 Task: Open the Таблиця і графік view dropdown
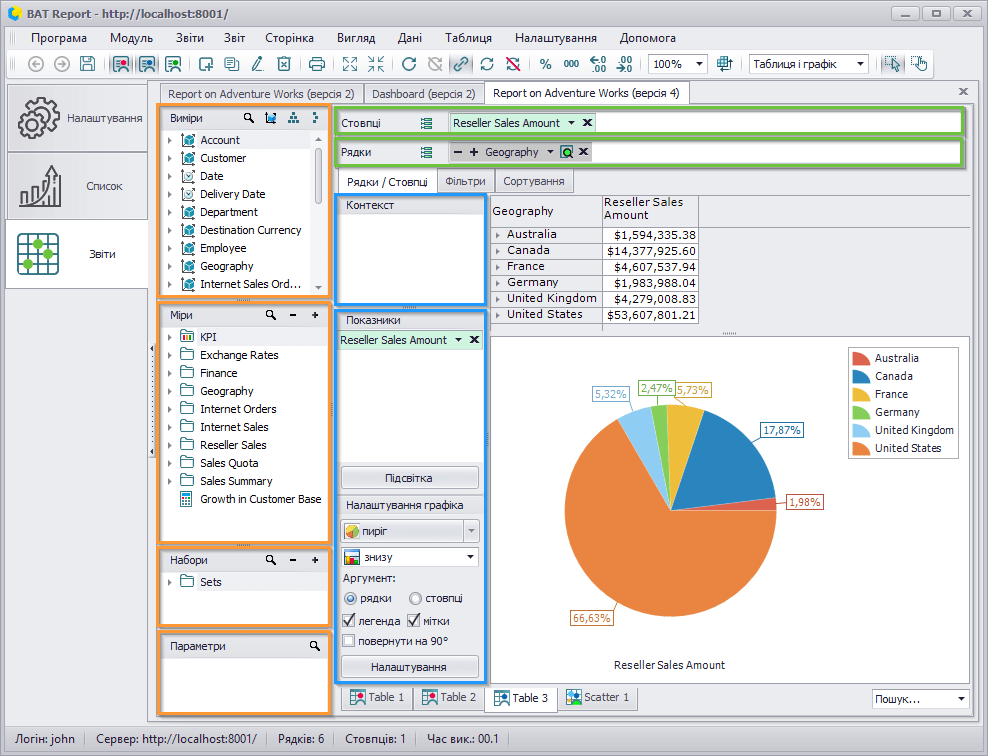click(860, 64)
